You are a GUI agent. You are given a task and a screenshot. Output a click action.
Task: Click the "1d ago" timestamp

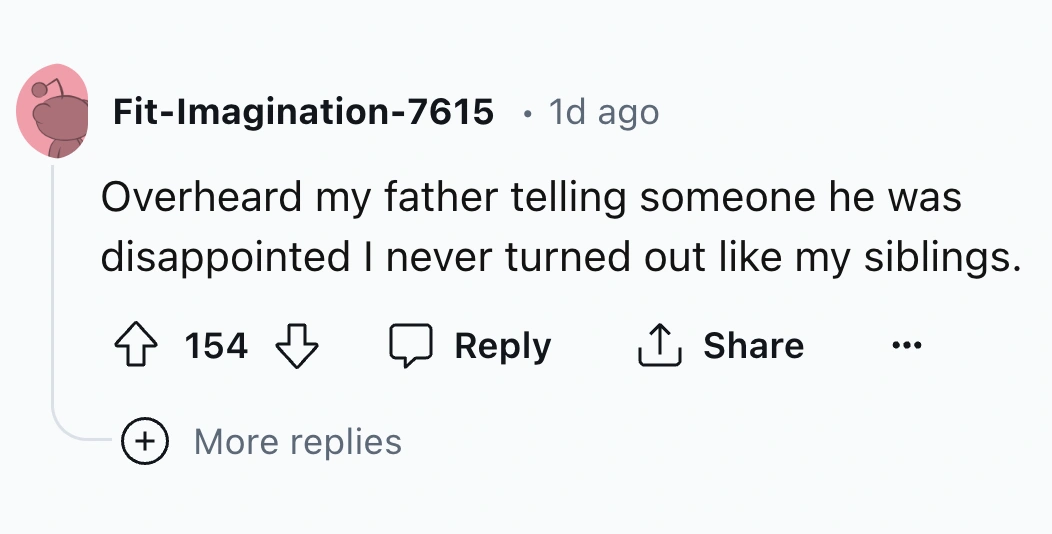(x=604, y=112)
